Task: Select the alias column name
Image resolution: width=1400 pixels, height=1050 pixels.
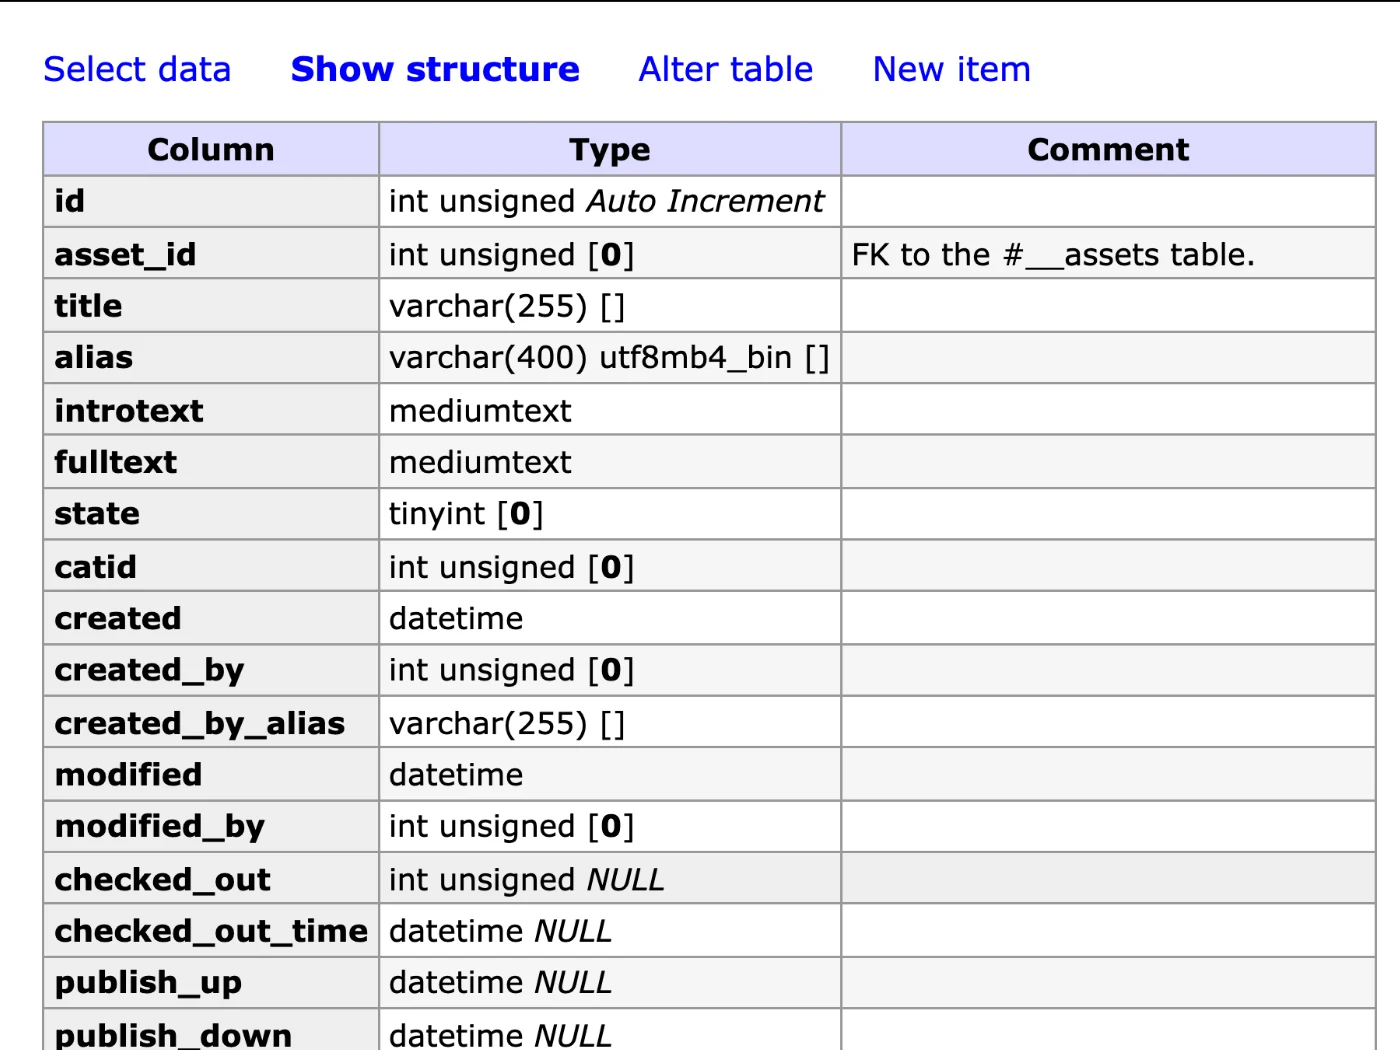Action: click(x=93, y=357)
